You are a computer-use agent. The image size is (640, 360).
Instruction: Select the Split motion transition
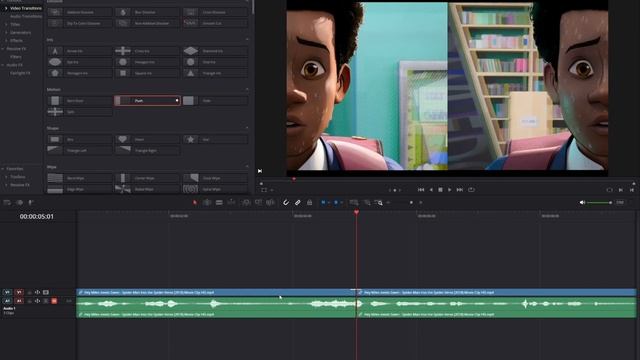click(80, 111)
